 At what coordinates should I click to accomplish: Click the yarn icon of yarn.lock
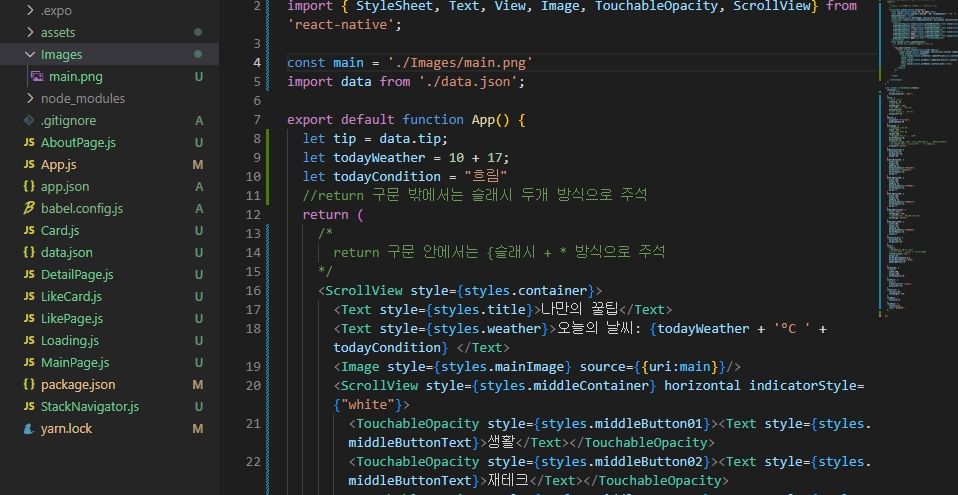[x=29, y=428]
